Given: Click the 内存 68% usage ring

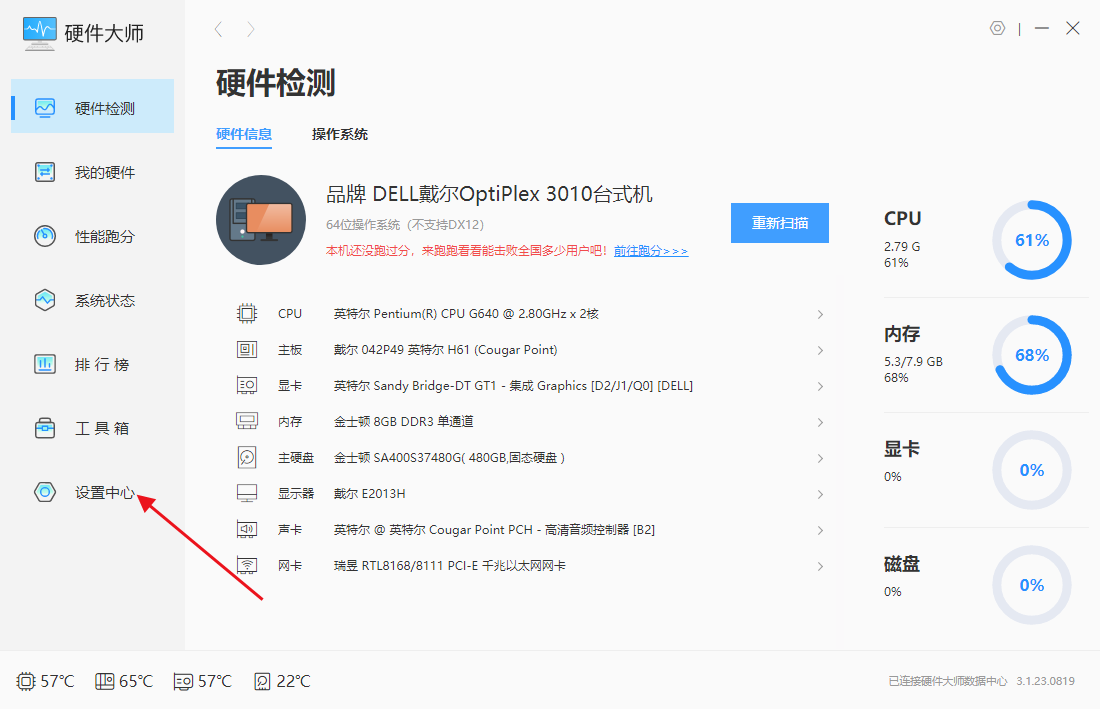Looking at the screenshot, I should 1031,355.
